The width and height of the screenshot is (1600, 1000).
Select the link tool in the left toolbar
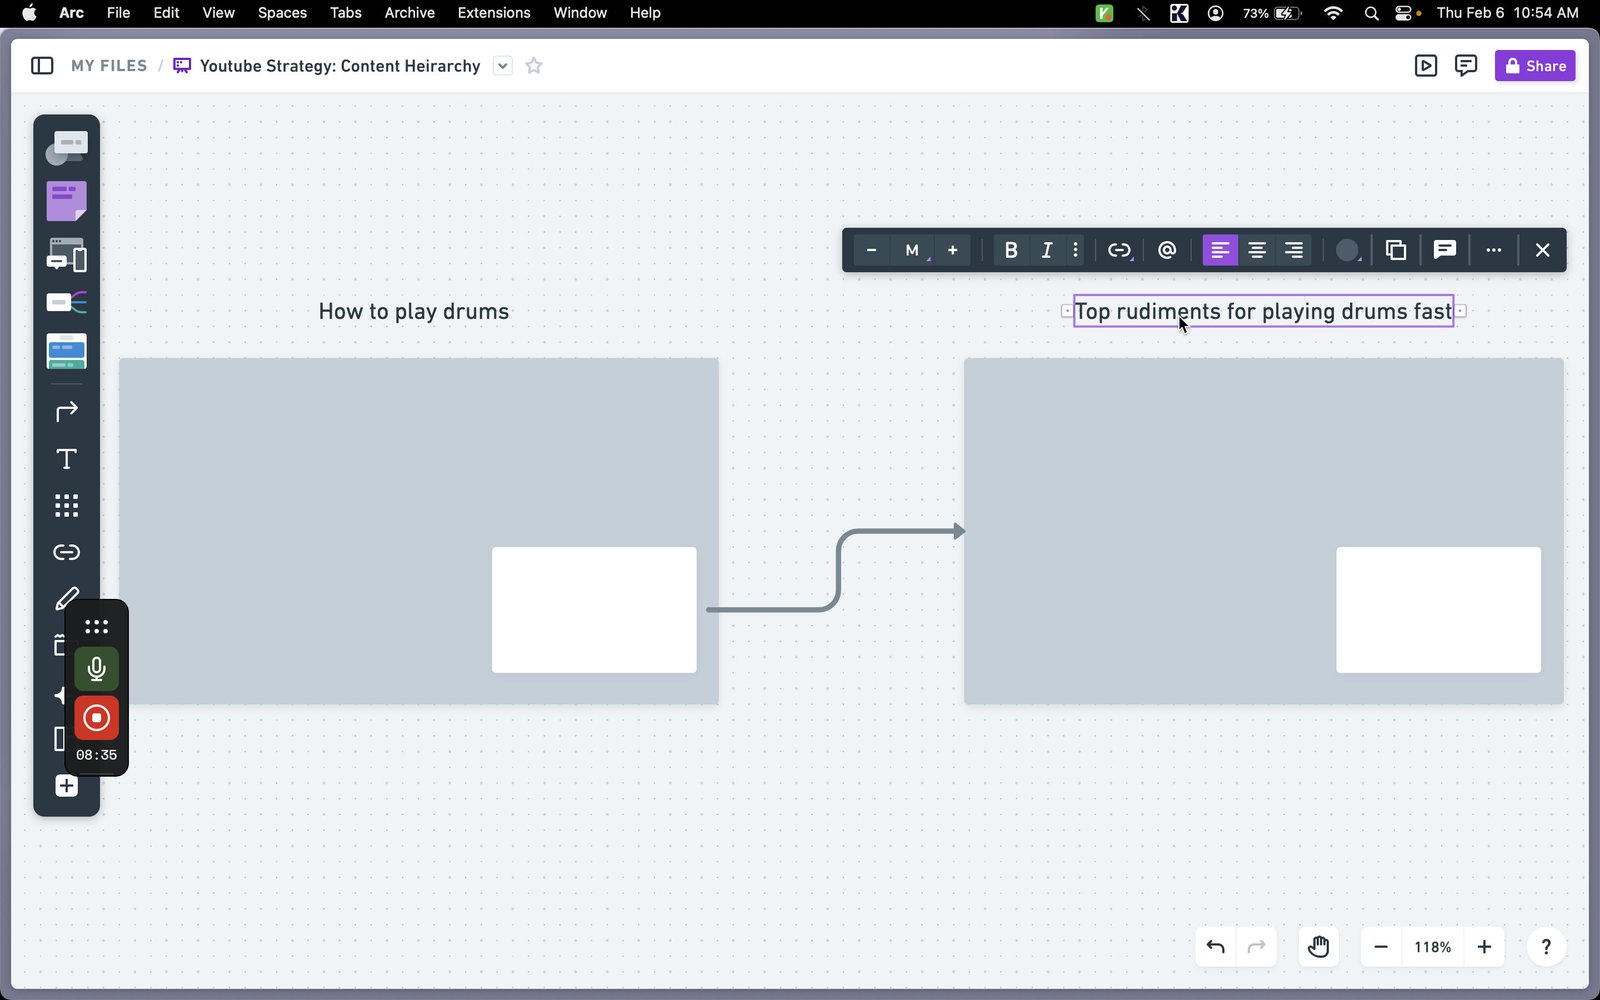pyautogui.click(x=66, y=552)
